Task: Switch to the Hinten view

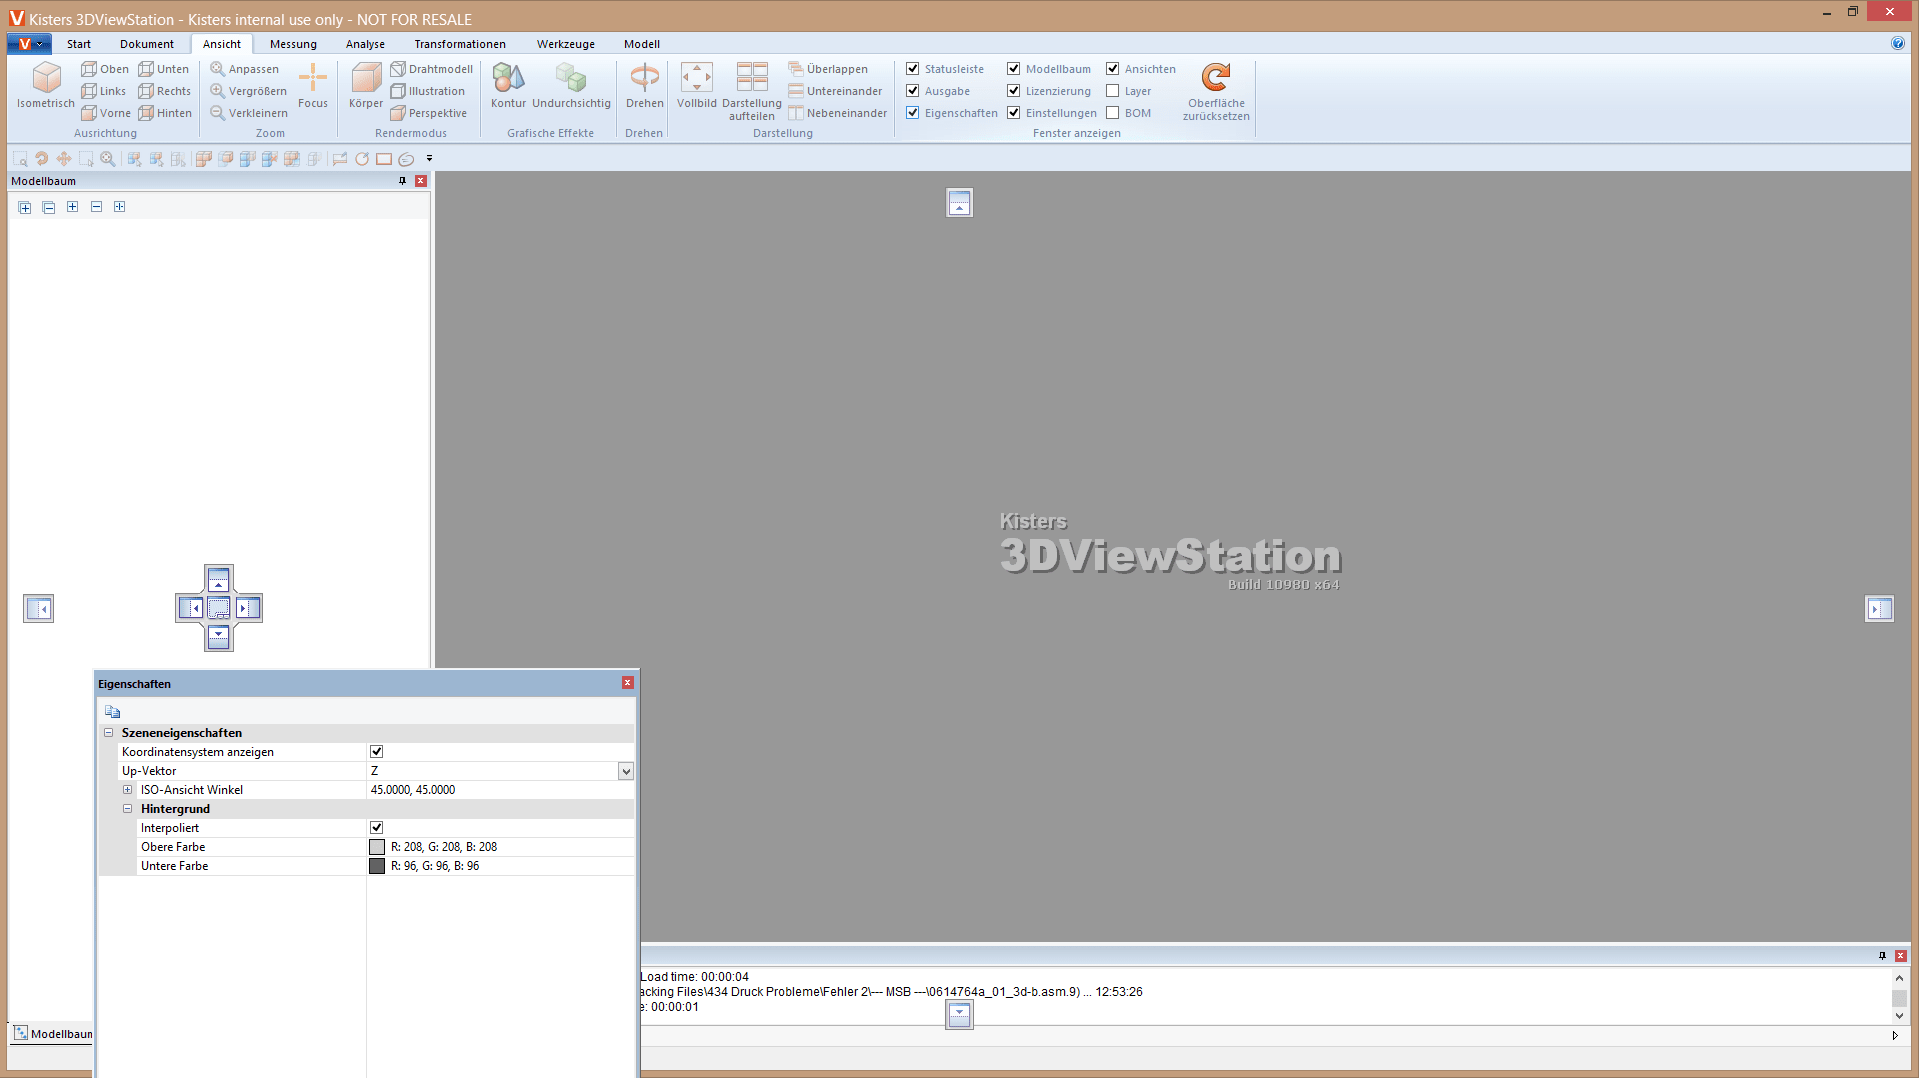Action: [165, 113]
